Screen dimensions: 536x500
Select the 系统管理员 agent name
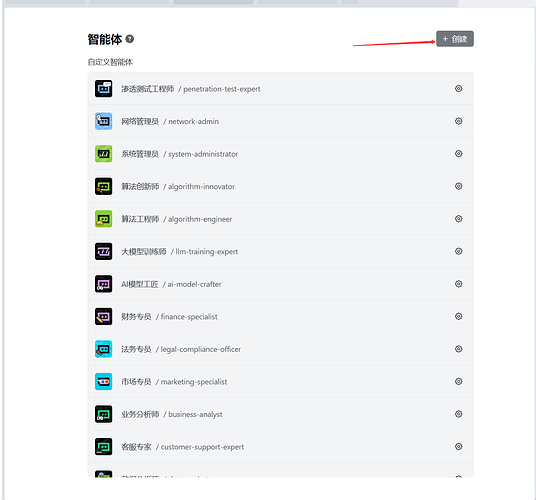[x=140, y=154]
